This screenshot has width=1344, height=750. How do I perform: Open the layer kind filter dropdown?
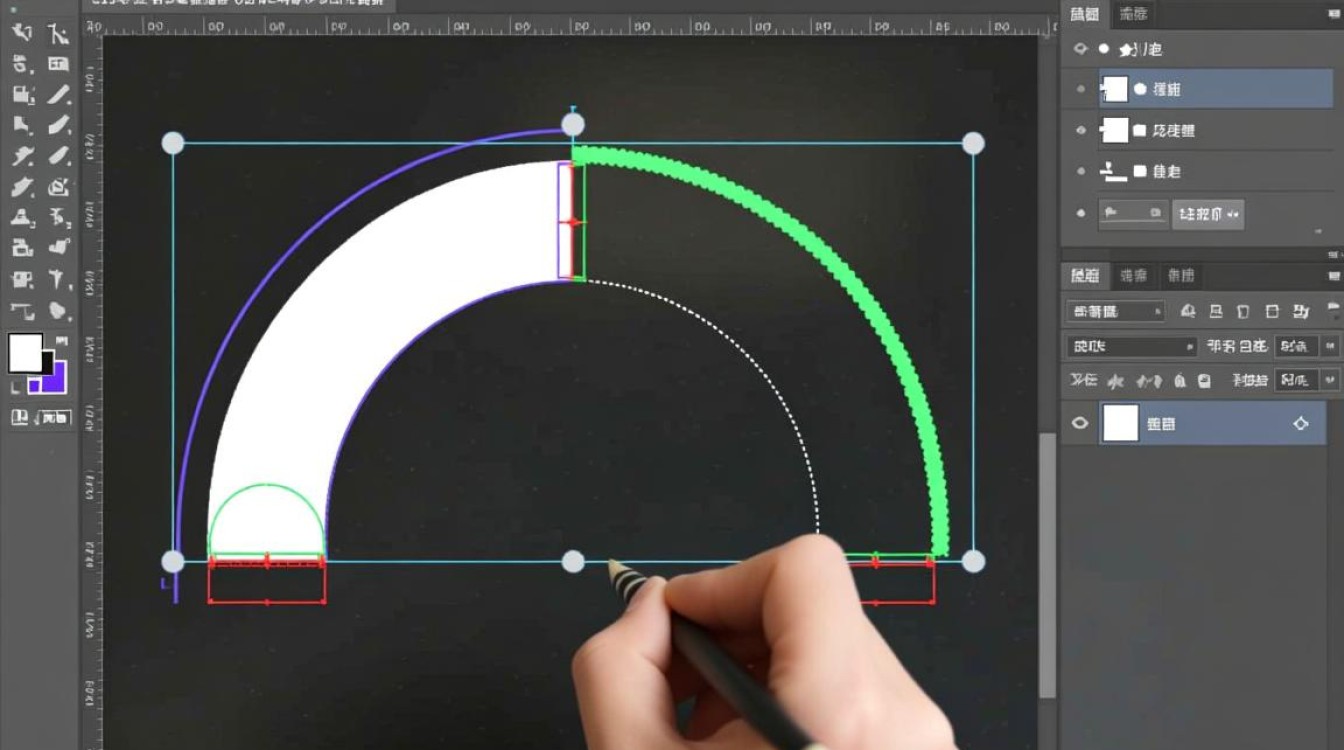tap(1115, 311)
